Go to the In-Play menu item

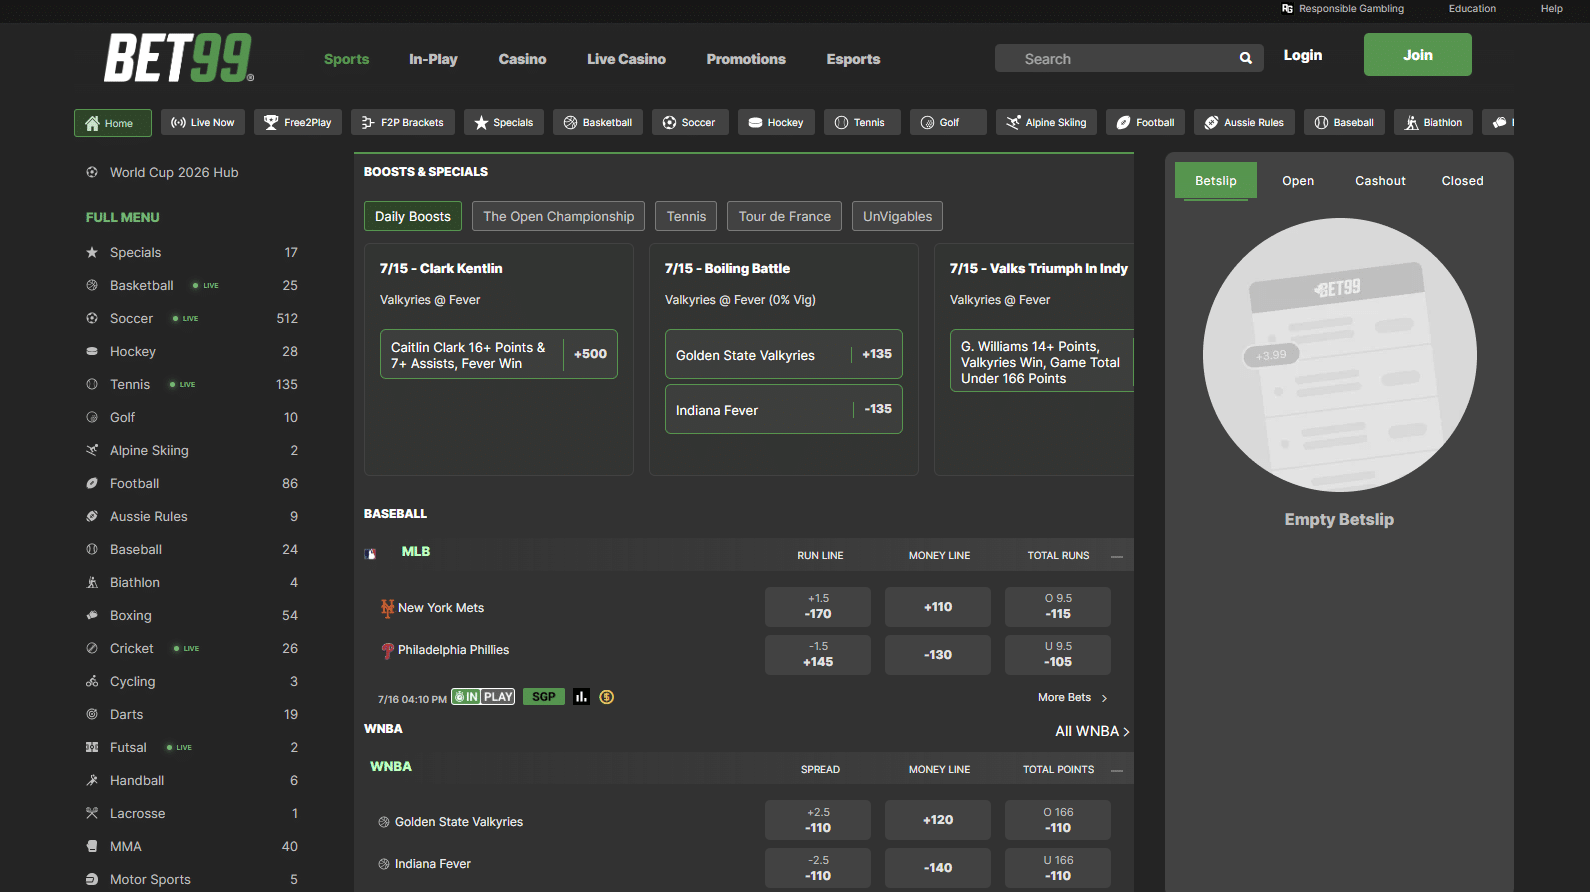pyautogui.click(x=433, y=60)
